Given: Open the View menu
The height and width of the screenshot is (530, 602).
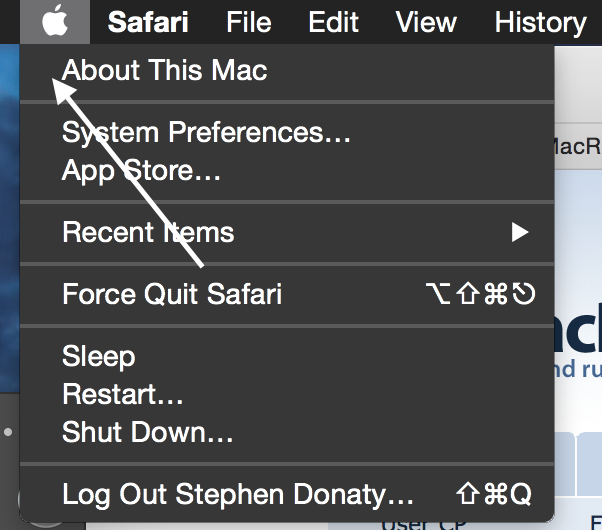Looking at the screenshot, I should (426, 22).
